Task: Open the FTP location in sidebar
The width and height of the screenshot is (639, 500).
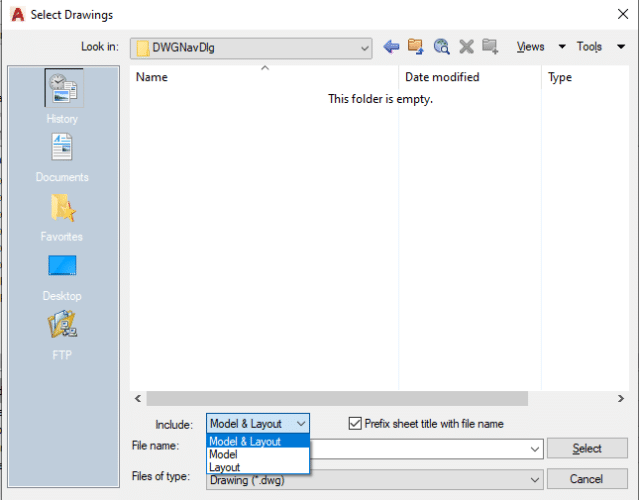Action: pos(62,335)
